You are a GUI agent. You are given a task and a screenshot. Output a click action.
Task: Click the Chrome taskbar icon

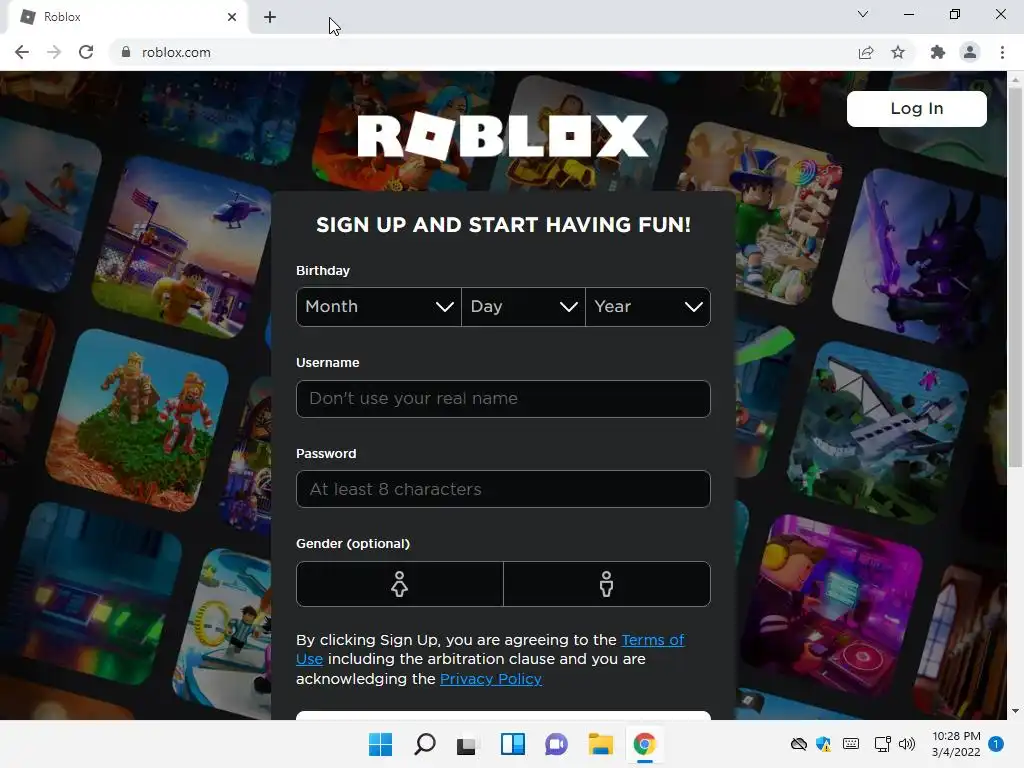click(645, 744)
